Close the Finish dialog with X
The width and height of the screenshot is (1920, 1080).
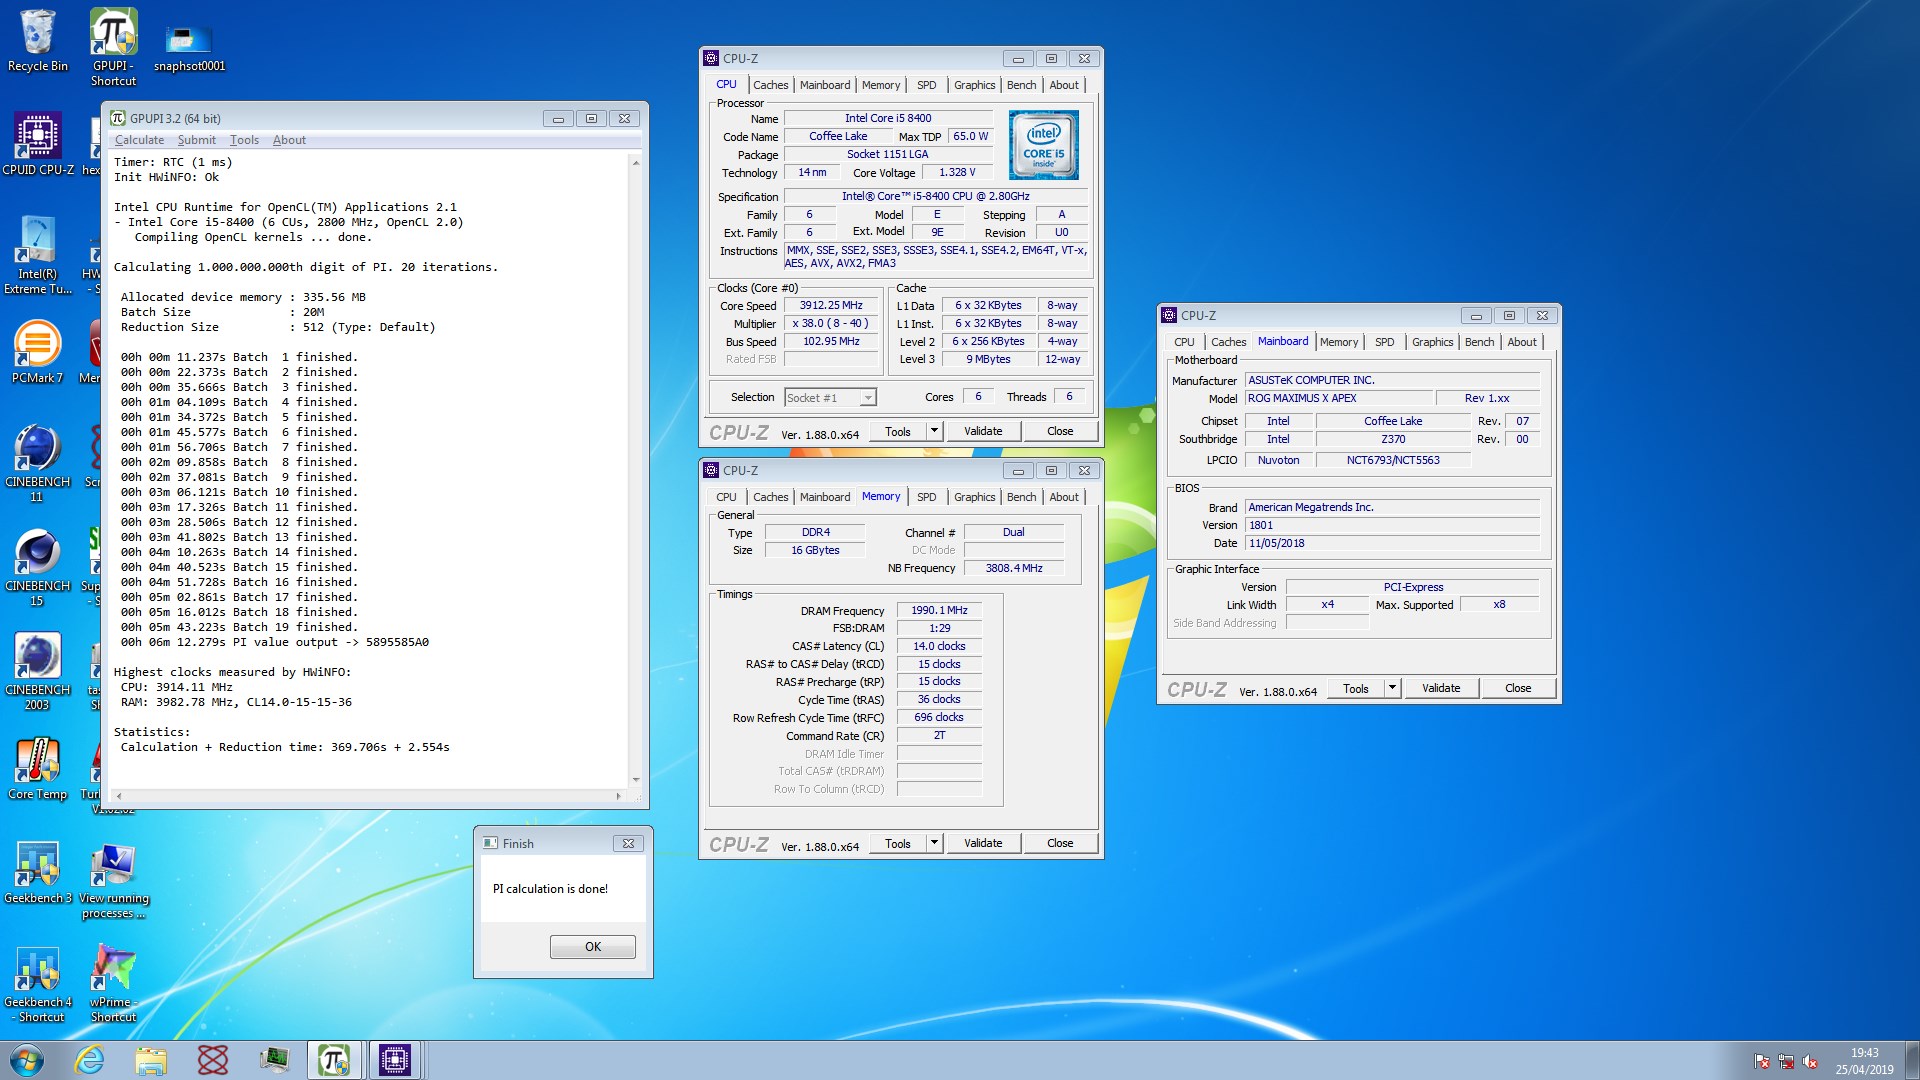click(x=628, y=843)
